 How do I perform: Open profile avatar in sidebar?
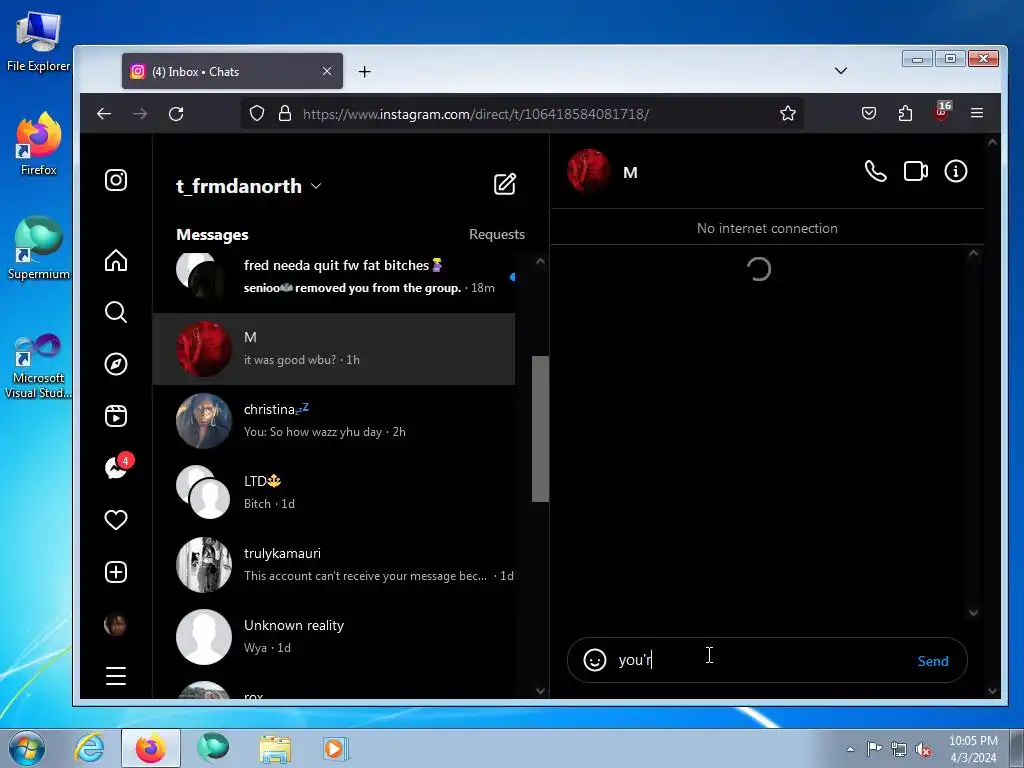(115, 624)
